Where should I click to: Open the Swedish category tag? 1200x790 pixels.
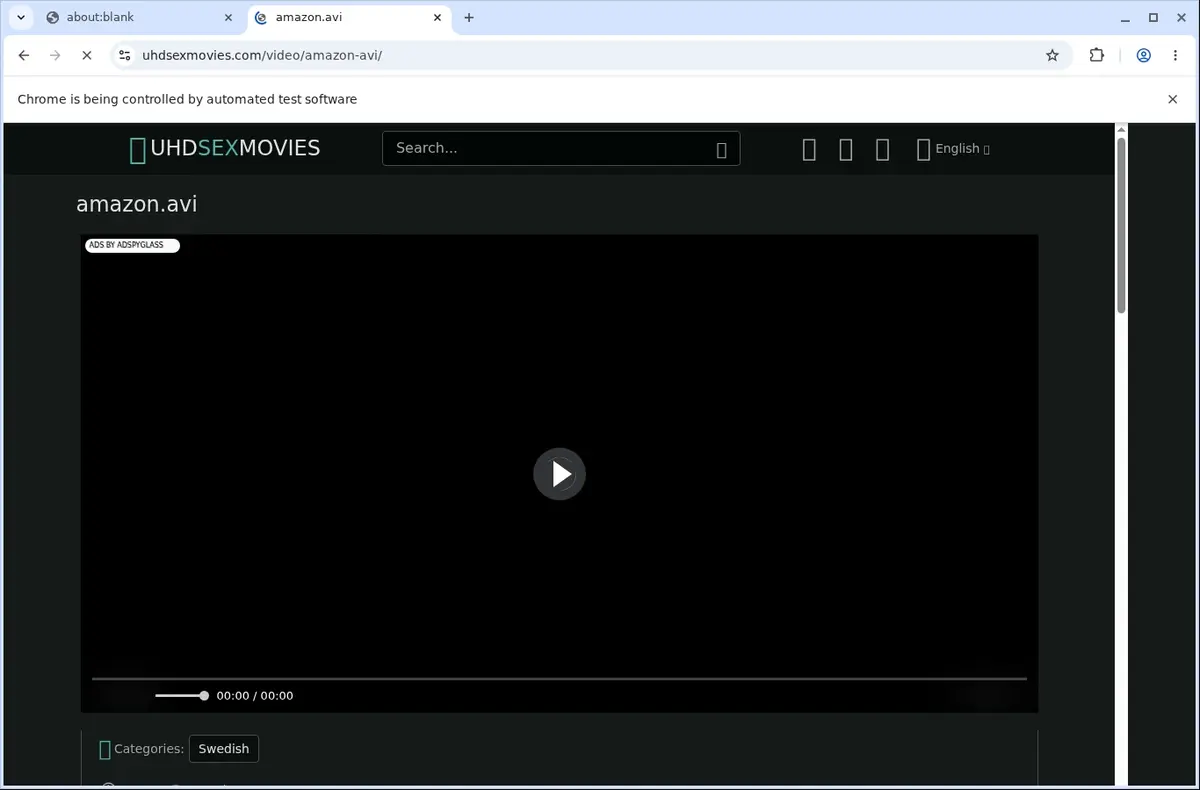(224, 749)
